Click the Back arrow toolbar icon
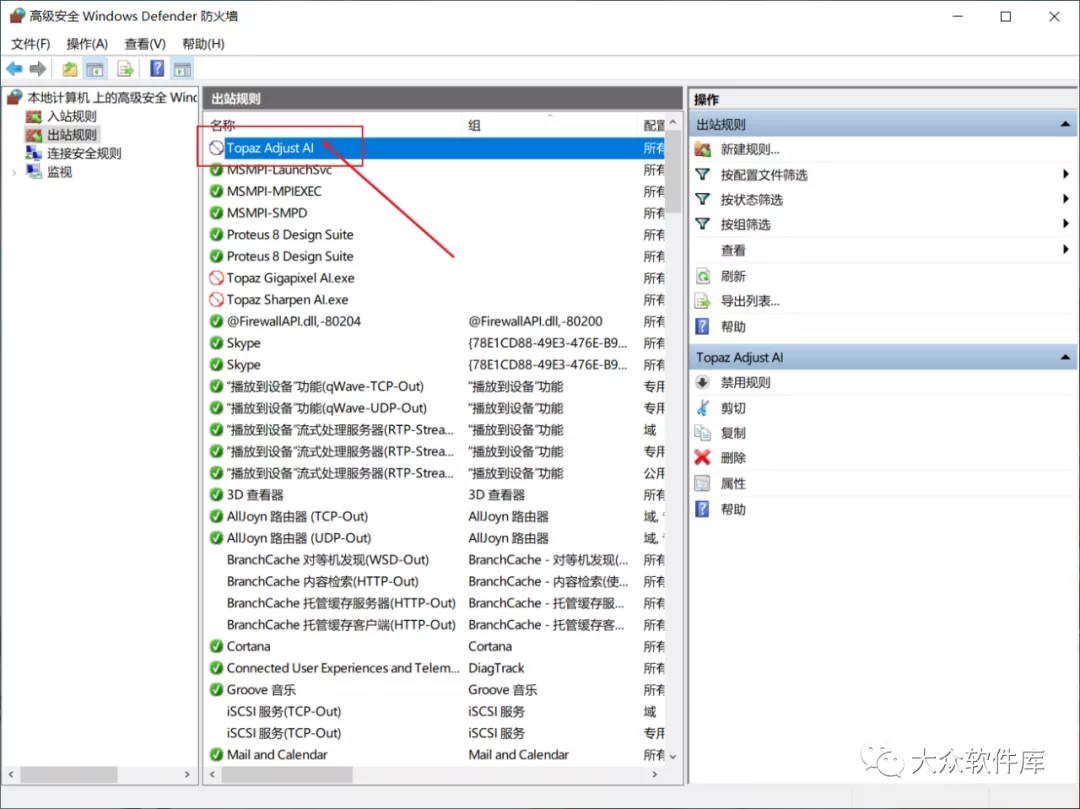The height and width of the screenshot is (809, 1080). point(14,69)
